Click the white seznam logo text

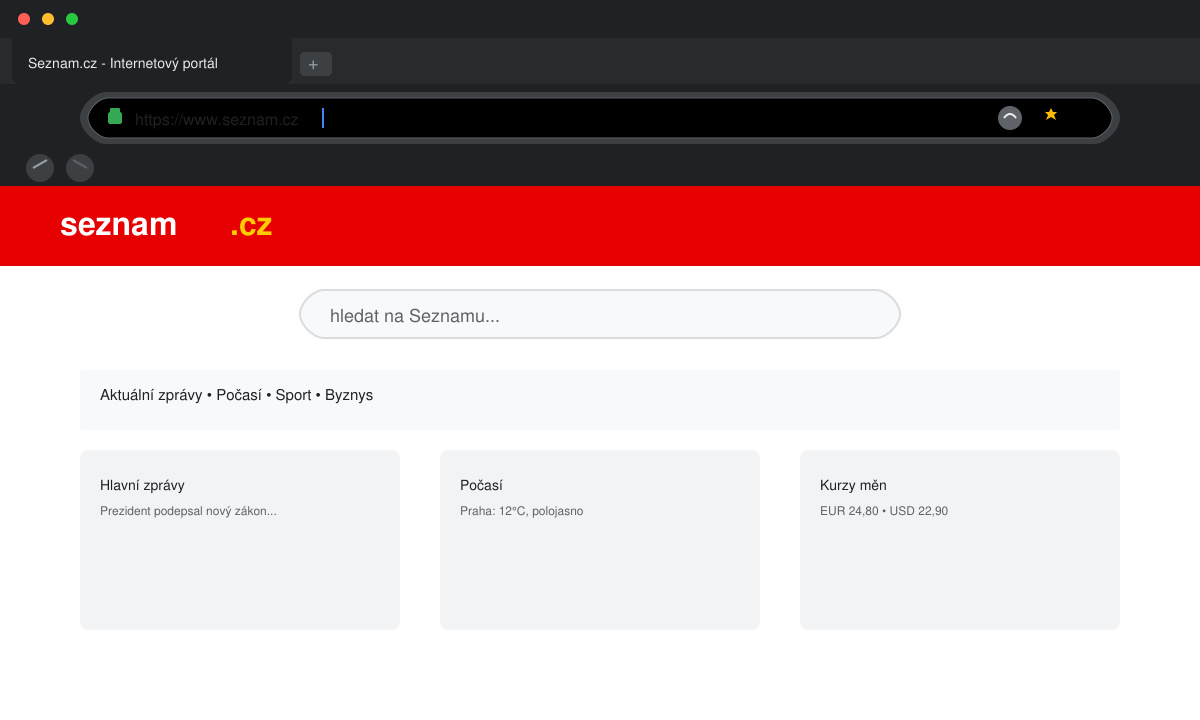pyautogui.click(x=118, y=225)
